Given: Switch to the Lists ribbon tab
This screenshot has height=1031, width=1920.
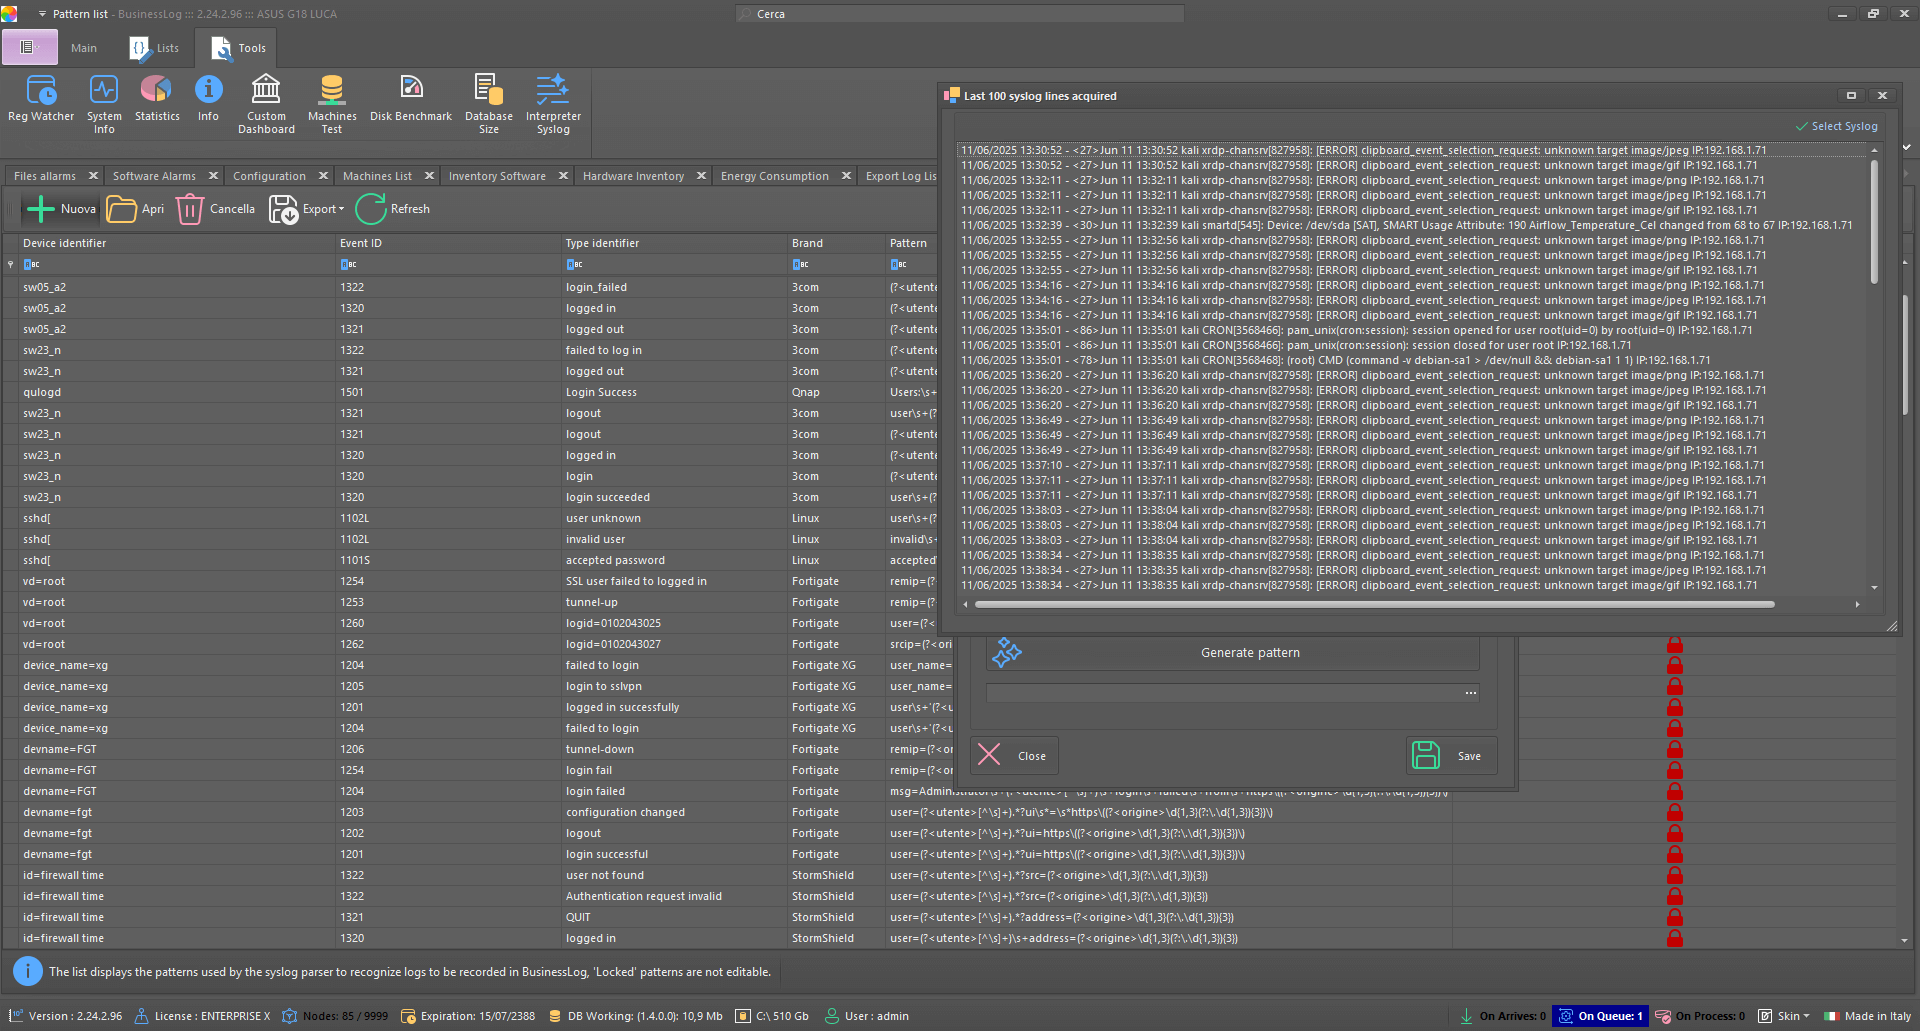Looking at the screenshot, I should (x=155, y=48).
